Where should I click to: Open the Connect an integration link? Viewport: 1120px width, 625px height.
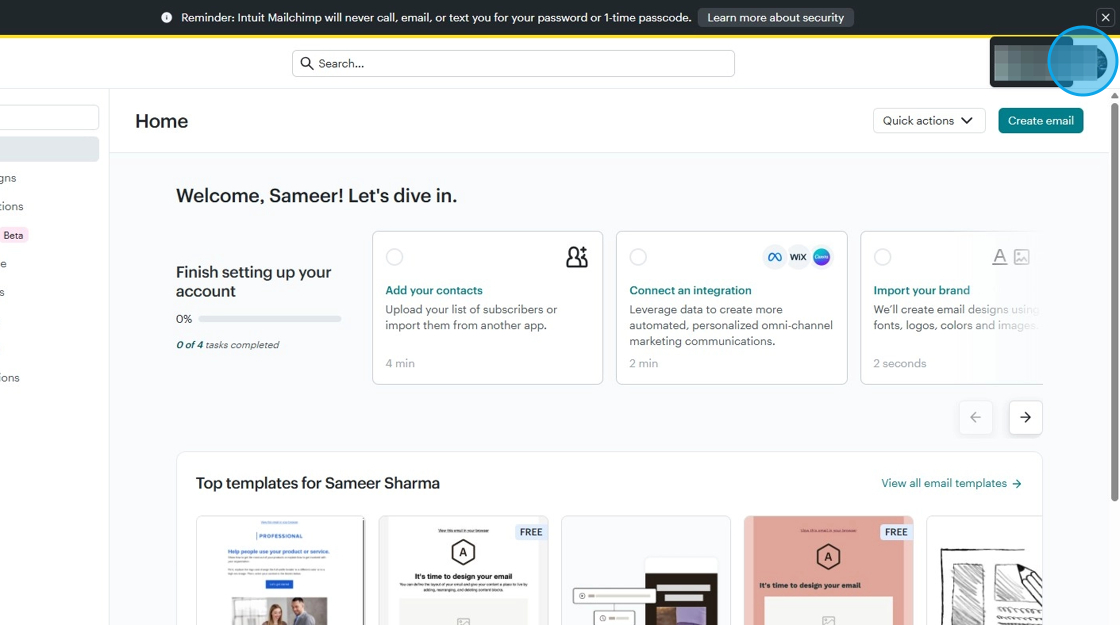coord(690,290)
